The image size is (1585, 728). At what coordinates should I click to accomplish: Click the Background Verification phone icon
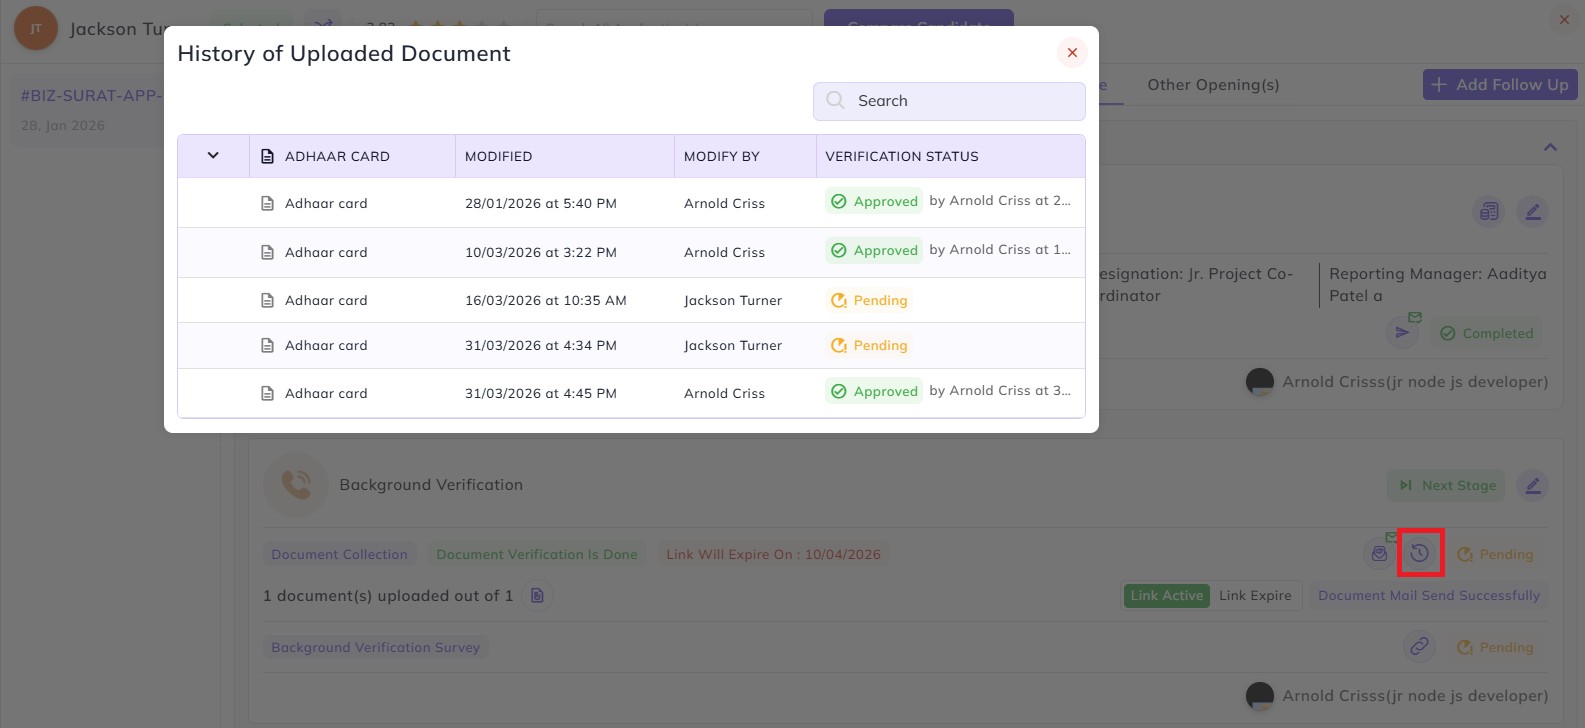(x=296, y=485)
